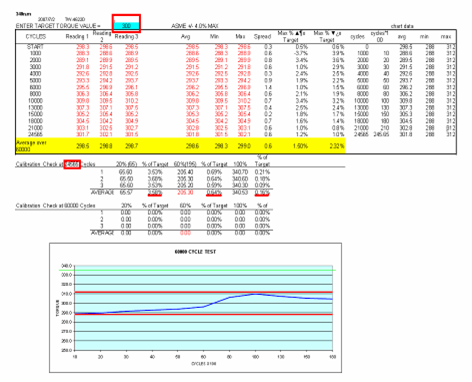Select the 2.32% cell in yellow average row

336,146
